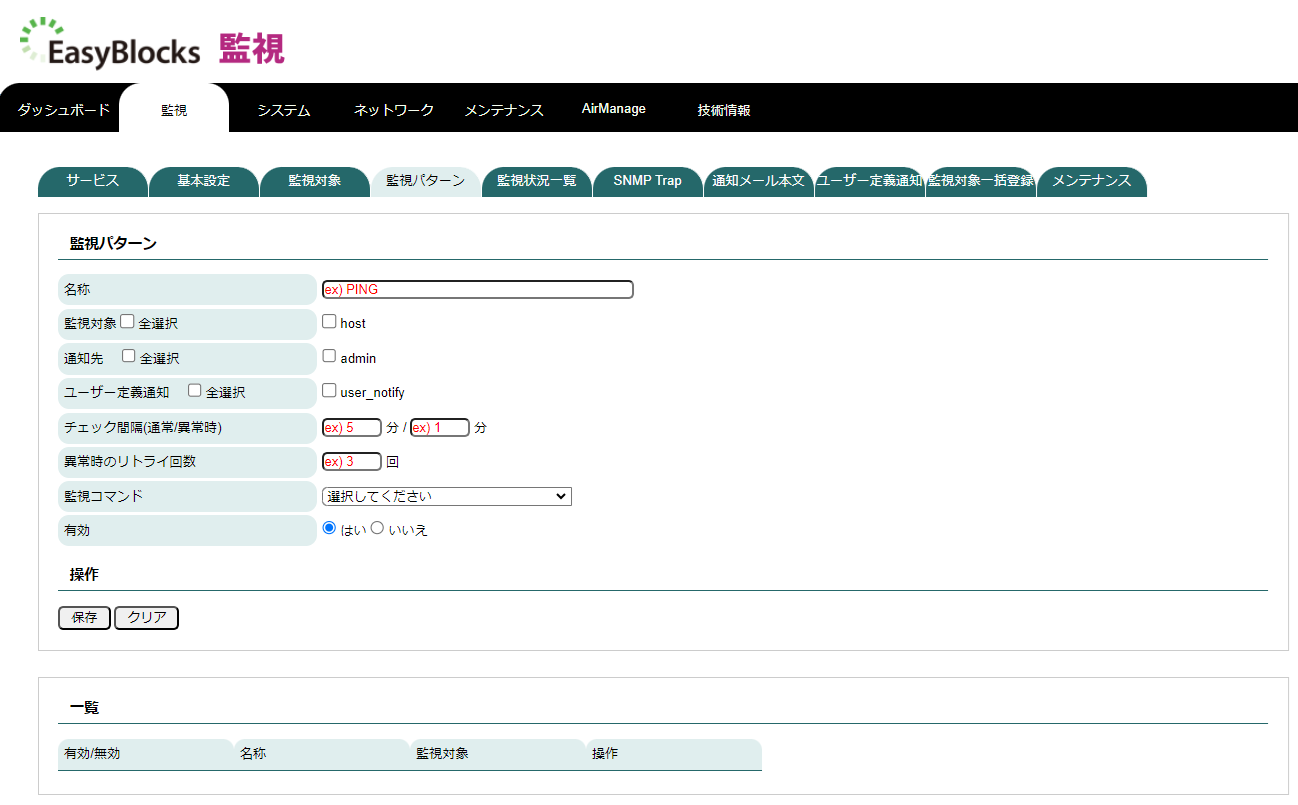Open the top bar メンテナンス menu

pyautogui.click(x=504, y=110)
